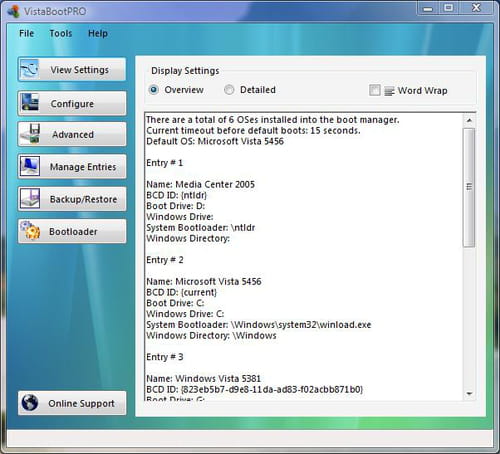This screenshot has height=454, width=500.
Task: Open the Tools menu
Action: (x=61, y=33)
